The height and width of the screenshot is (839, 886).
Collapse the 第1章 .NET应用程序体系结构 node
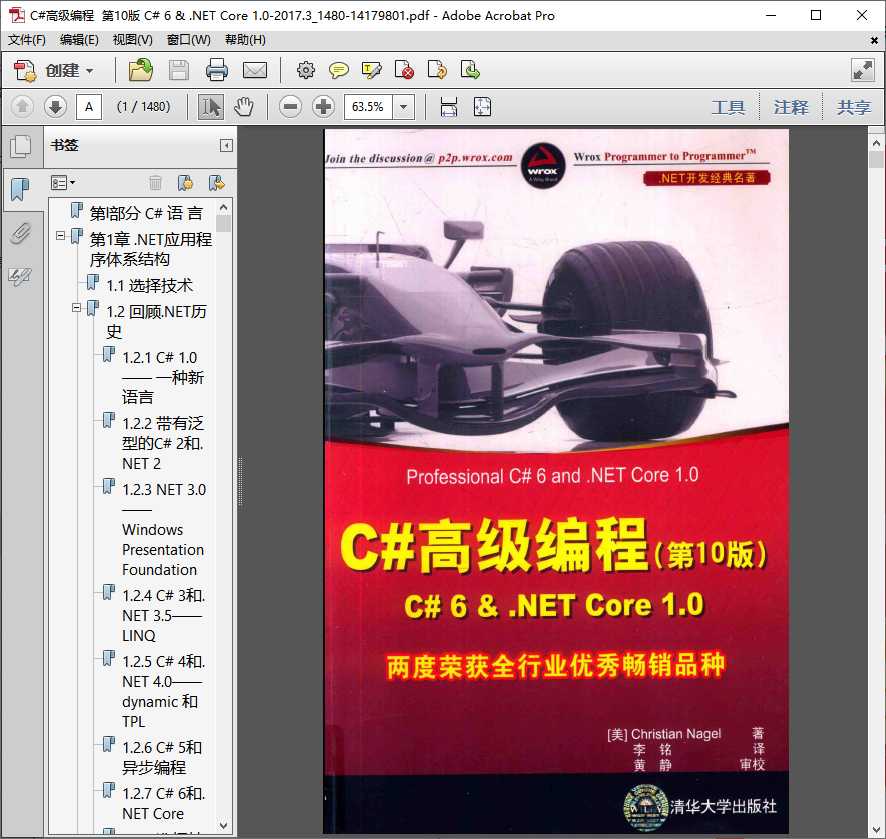[60, 236]
